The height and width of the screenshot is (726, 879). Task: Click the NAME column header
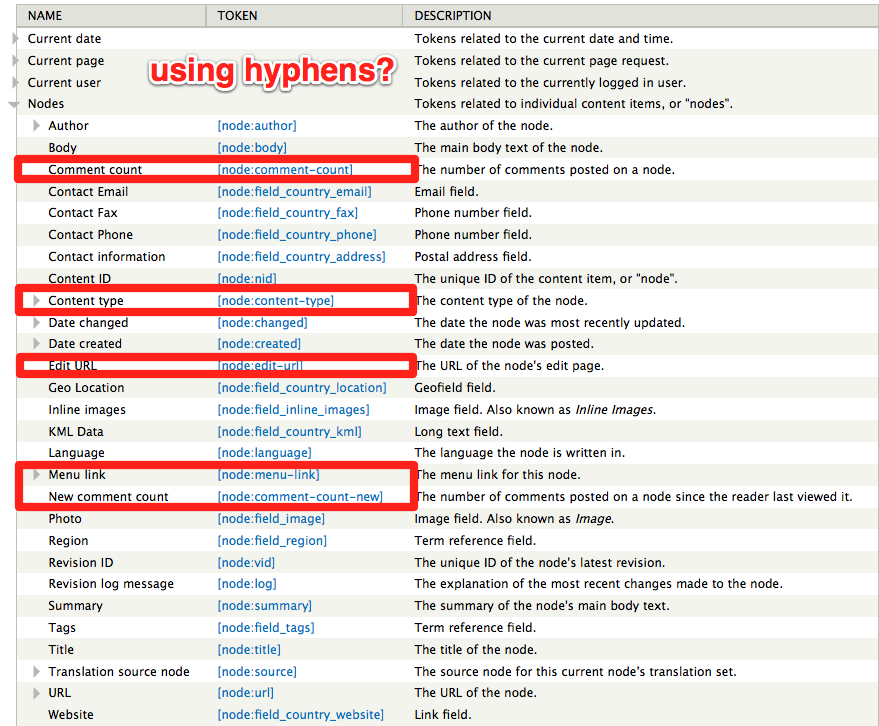[x=111, y=16]
